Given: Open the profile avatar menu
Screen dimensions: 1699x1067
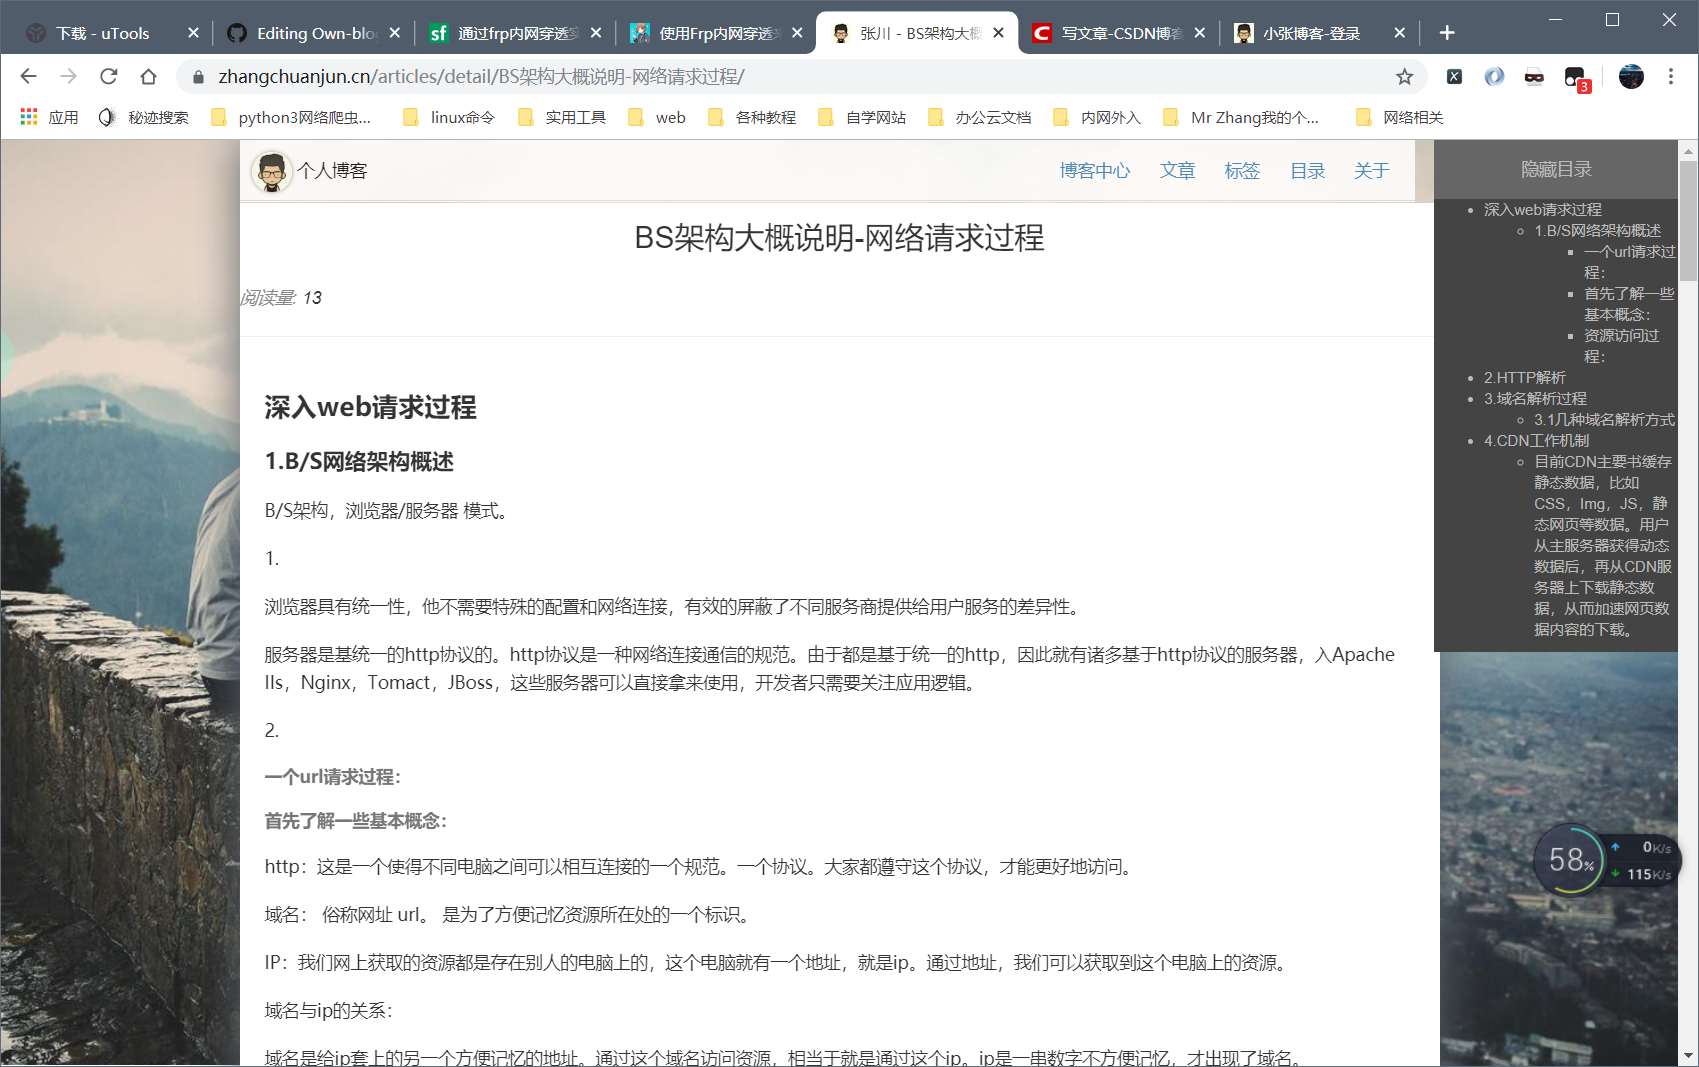Looking at the screenshot, I should click(x=1631, y=76).
